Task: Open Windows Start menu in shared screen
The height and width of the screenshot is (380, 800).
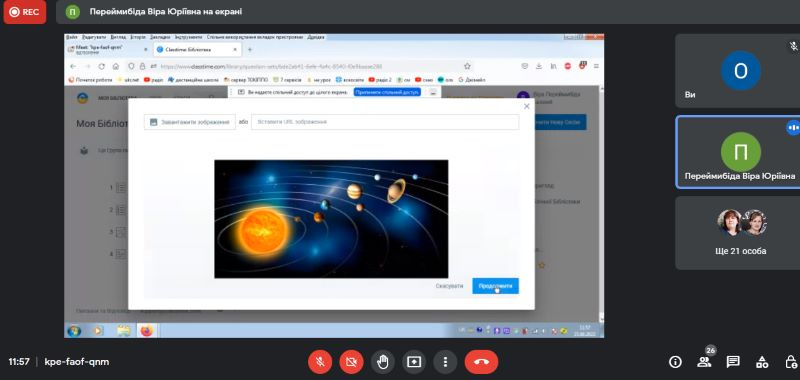Action: [74, 331]
